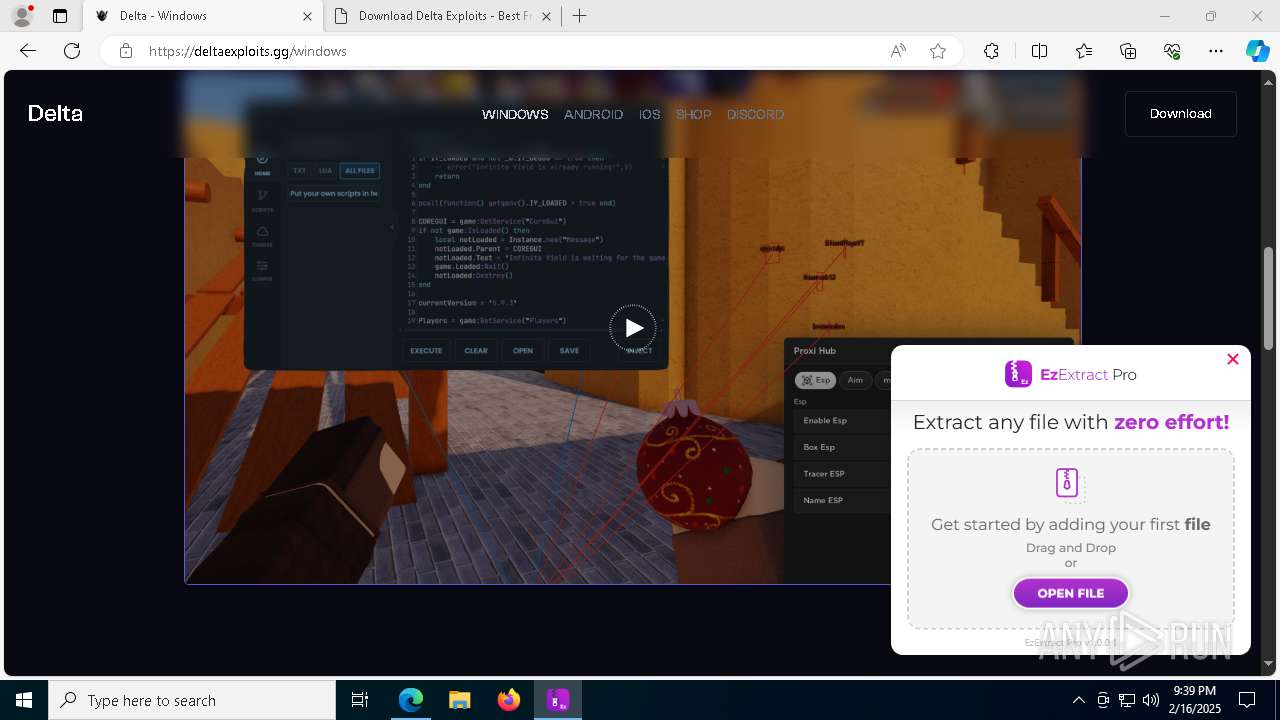Play the Delta demo video
Screen dimensions: 1280x720
tap(633, 328)
